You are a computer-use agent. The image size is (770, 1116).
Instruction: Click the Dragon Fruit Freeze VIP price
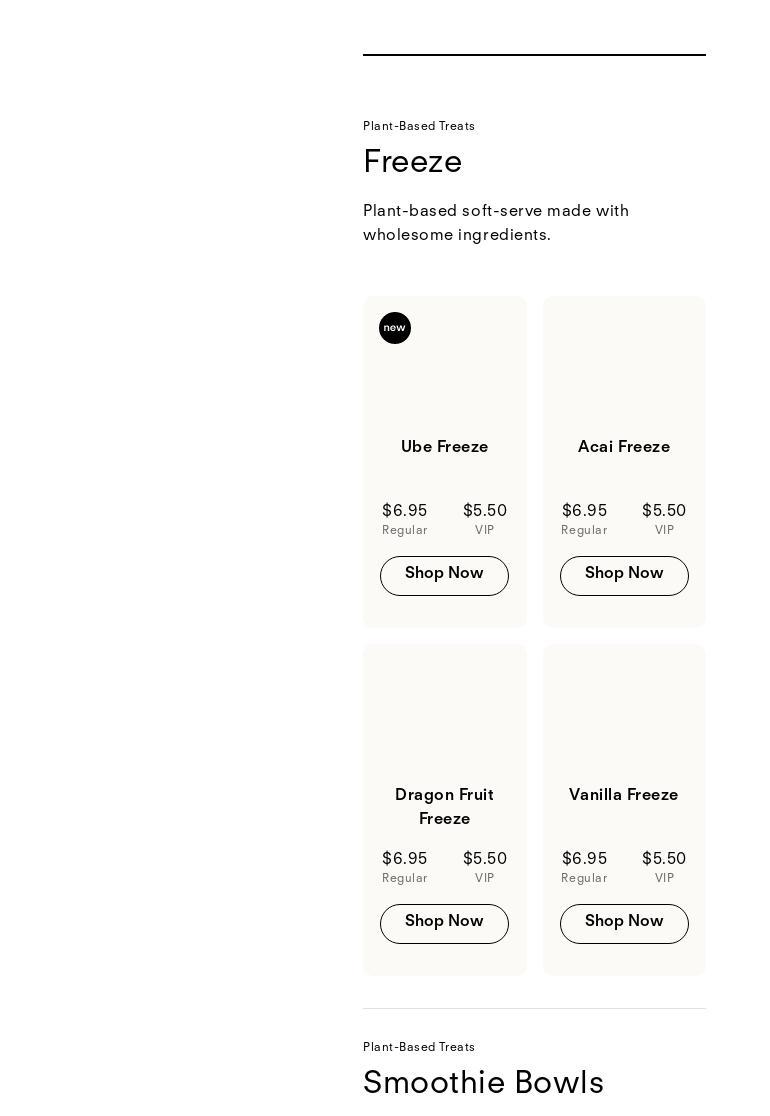pyautogui.click(x=485, y=859)
